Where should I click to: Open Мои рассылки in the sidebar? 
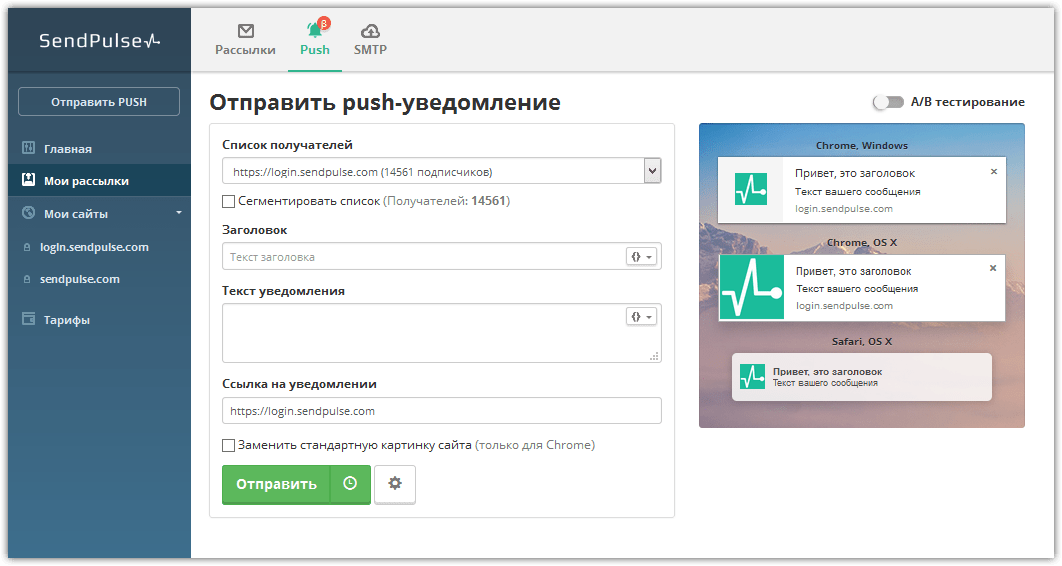click(86, 181)
